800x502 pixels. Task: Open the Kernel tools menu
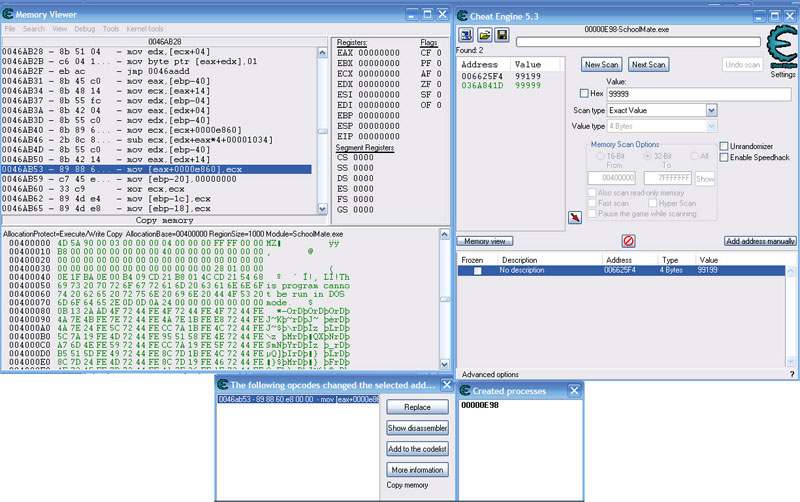(x=145, y=29)
